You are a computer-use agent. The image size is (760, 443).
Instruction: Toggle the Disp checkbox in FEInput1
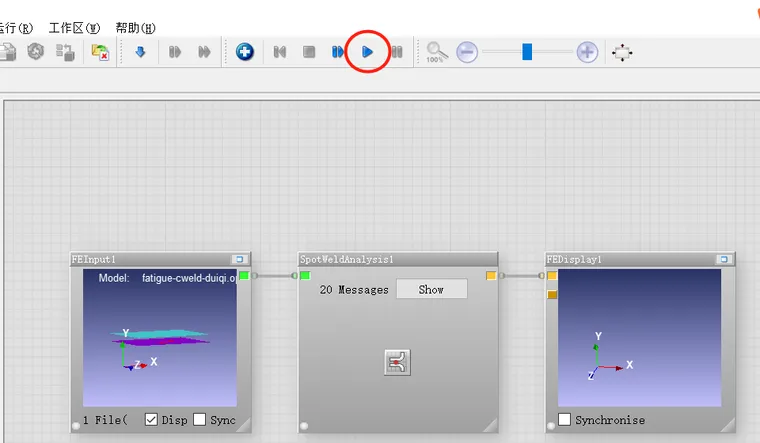(151, 420)
